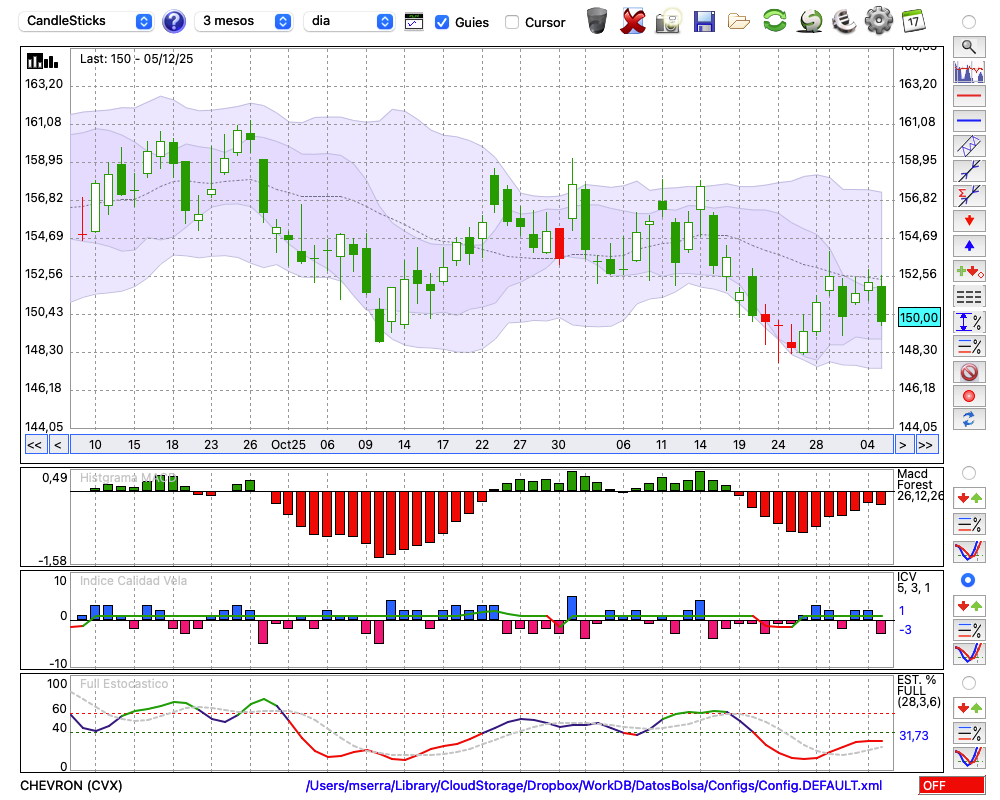Image resolution: width=1000 pixels, height=800 pixels.
Task: Expand the 'dia' interval dropdown
Action: click(349, 21)
